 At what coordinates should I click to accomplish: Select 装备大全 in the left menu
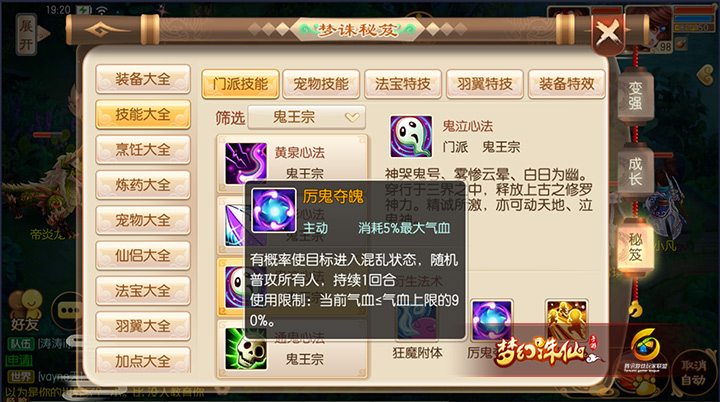143,79
